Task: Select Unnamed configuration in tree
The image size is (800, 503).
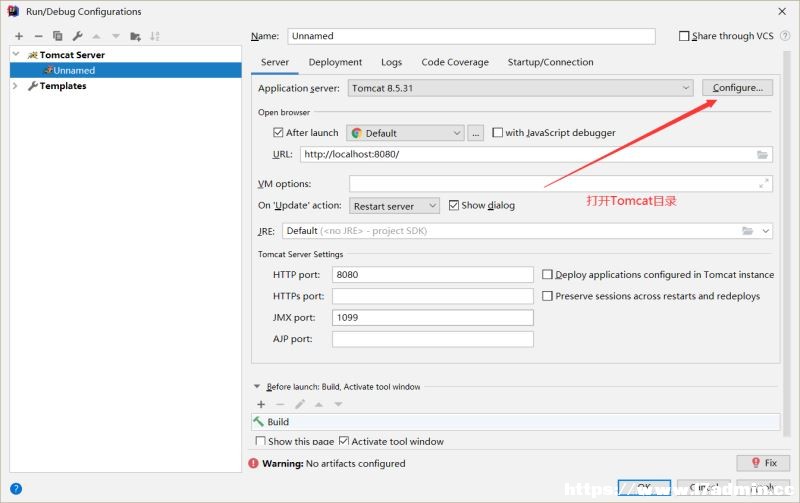Action: tap(126, 70)
